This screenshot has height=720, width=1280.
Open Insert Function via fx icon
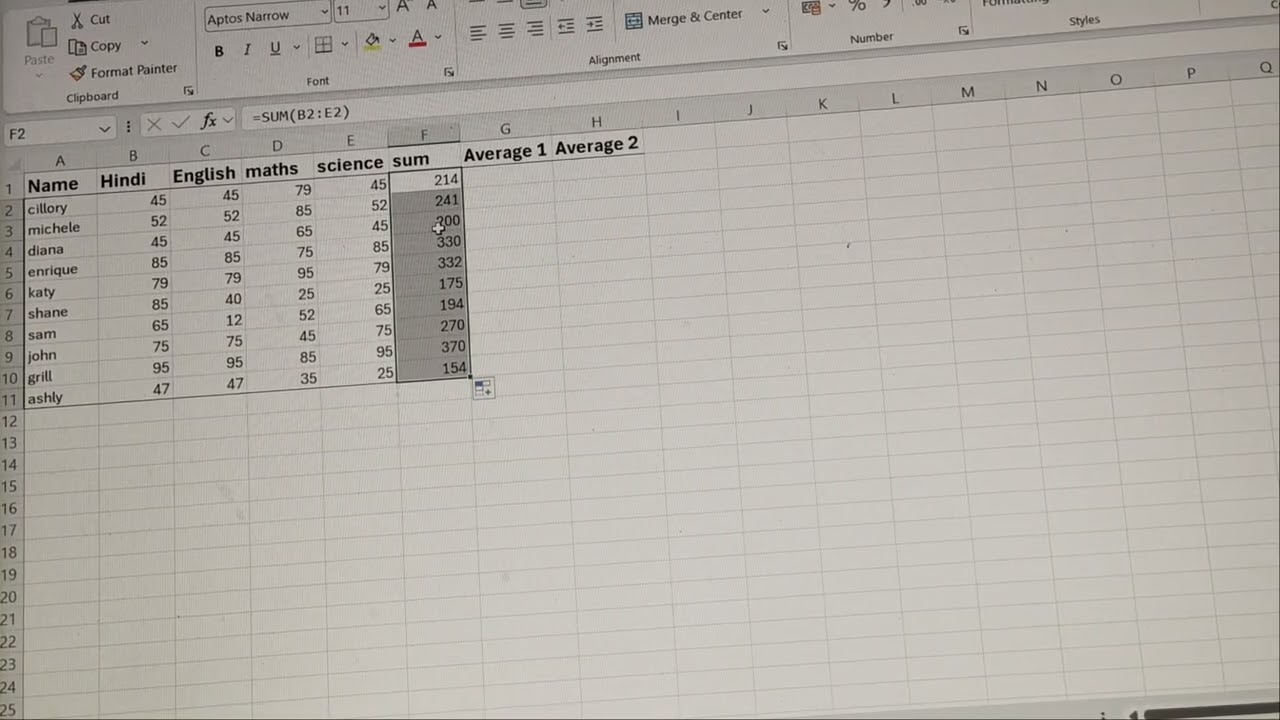208,121
